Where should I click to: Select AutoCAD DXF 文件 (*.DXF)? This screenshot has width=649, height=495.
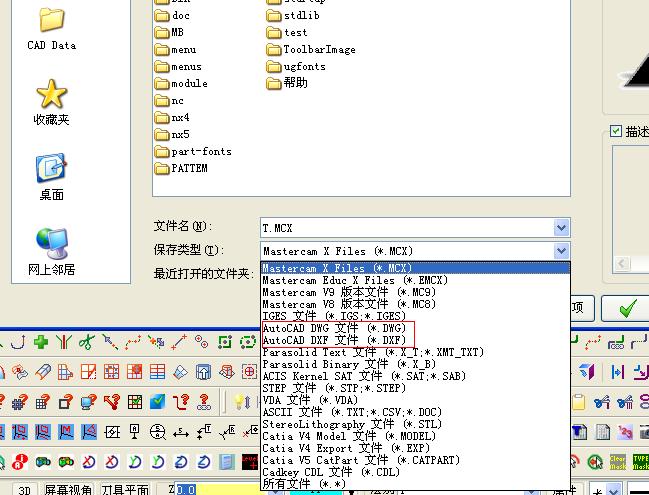(415, 340)
